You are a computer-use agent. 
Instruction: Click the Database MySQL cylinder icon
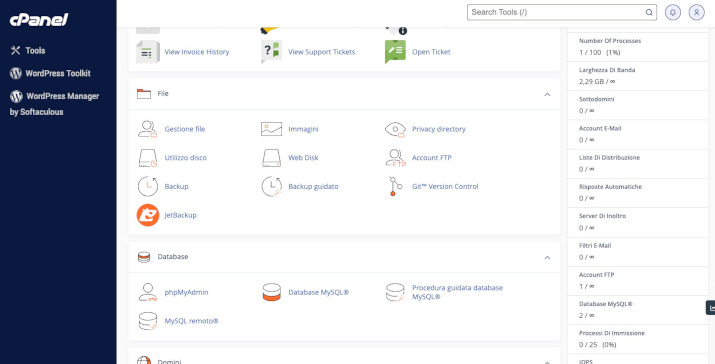tap(271, 292)
